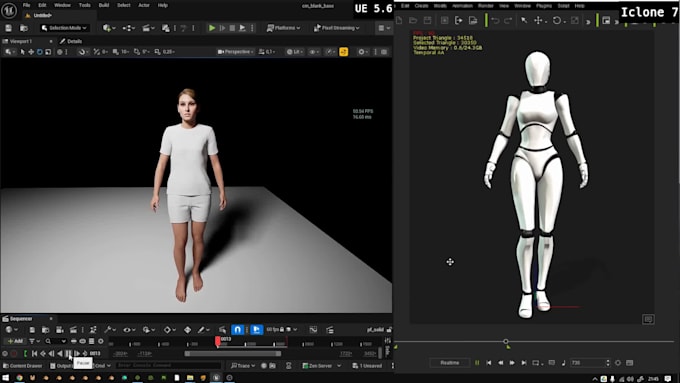Click the iClone current frame field showing 730
Screen dimensions: 680x383
[590, 363]
